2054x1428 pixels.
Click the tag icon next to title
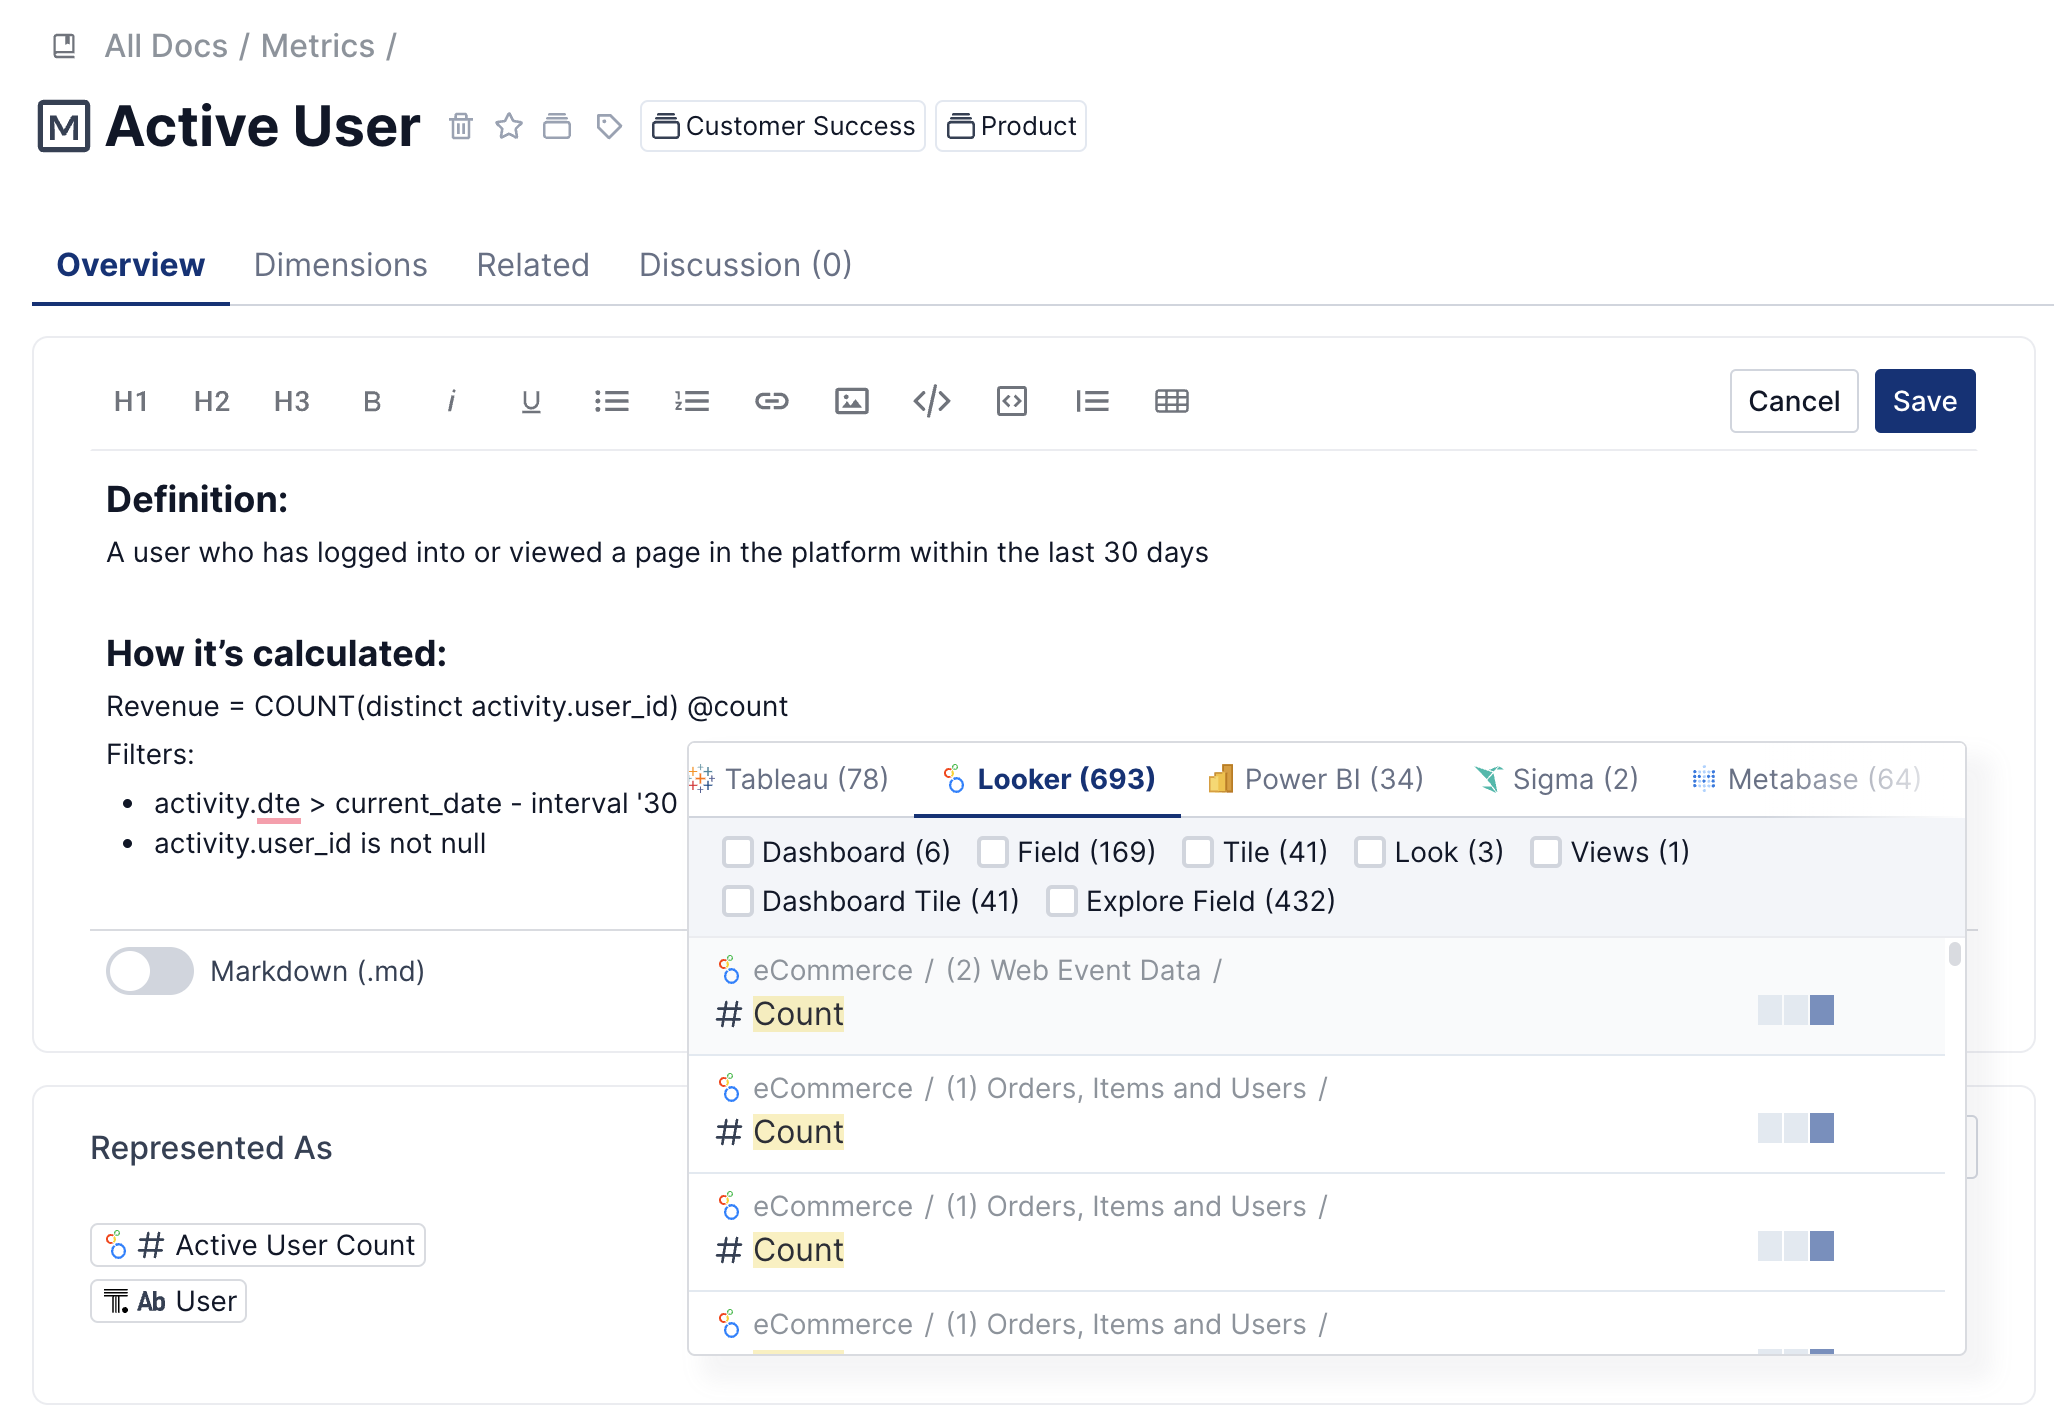click(608, 126)
